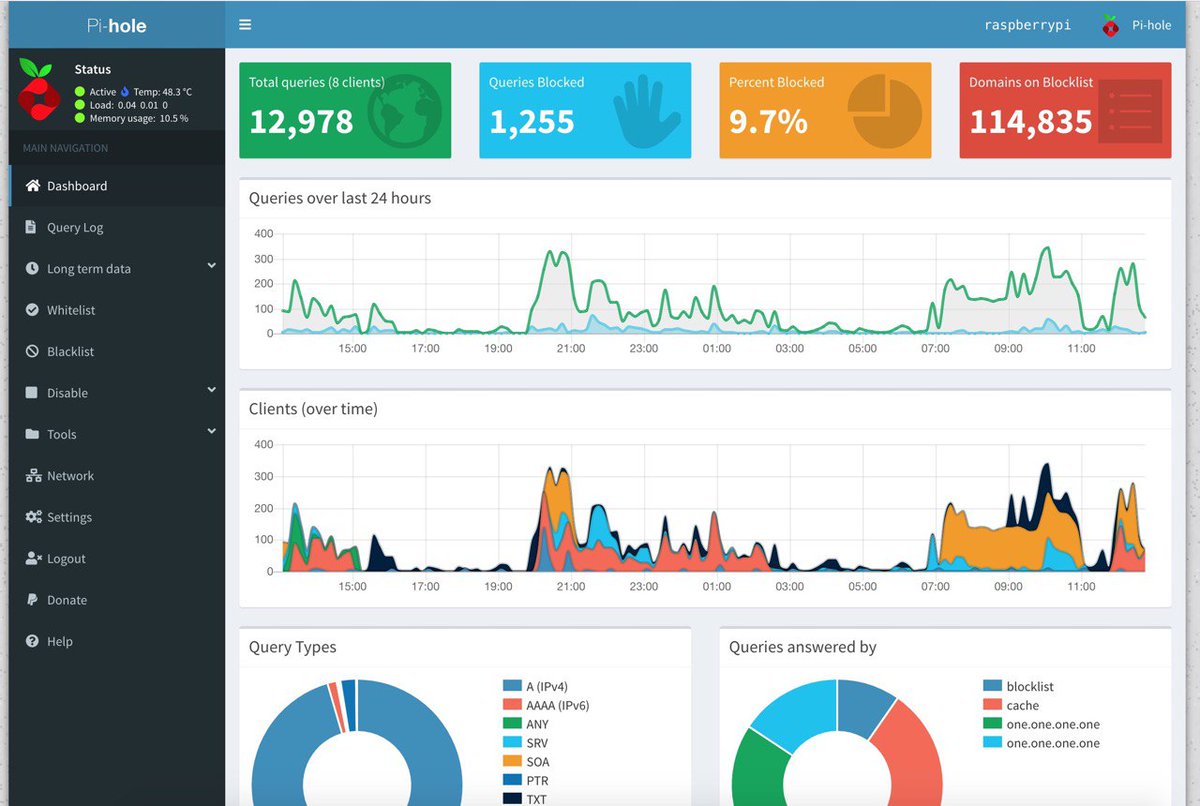The height and width of the screenshot is (806, 1200).
Task: Click the 07:00 label in the Clients chart
Action: point(935,586)
